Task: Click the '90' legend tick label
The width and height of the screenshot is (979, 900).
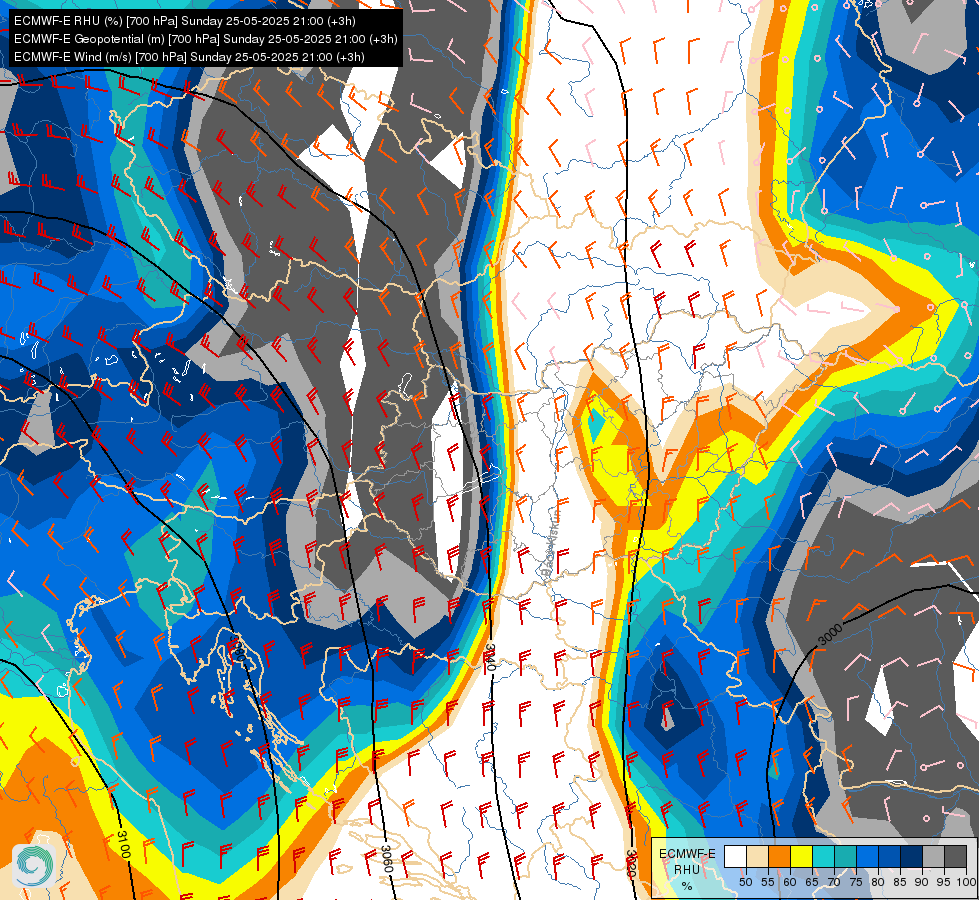Action: tap(922, 882)
